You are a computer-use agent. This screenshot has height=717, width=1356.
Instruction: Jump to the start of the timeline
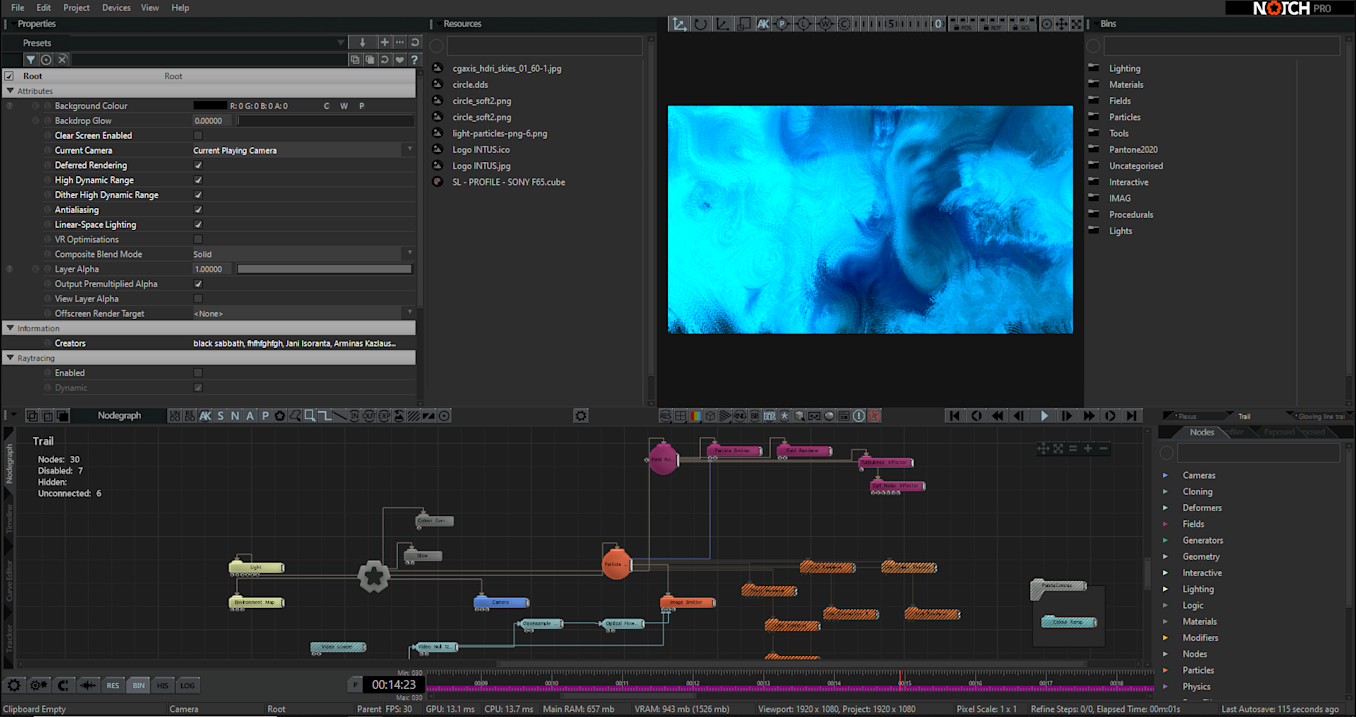954,416
